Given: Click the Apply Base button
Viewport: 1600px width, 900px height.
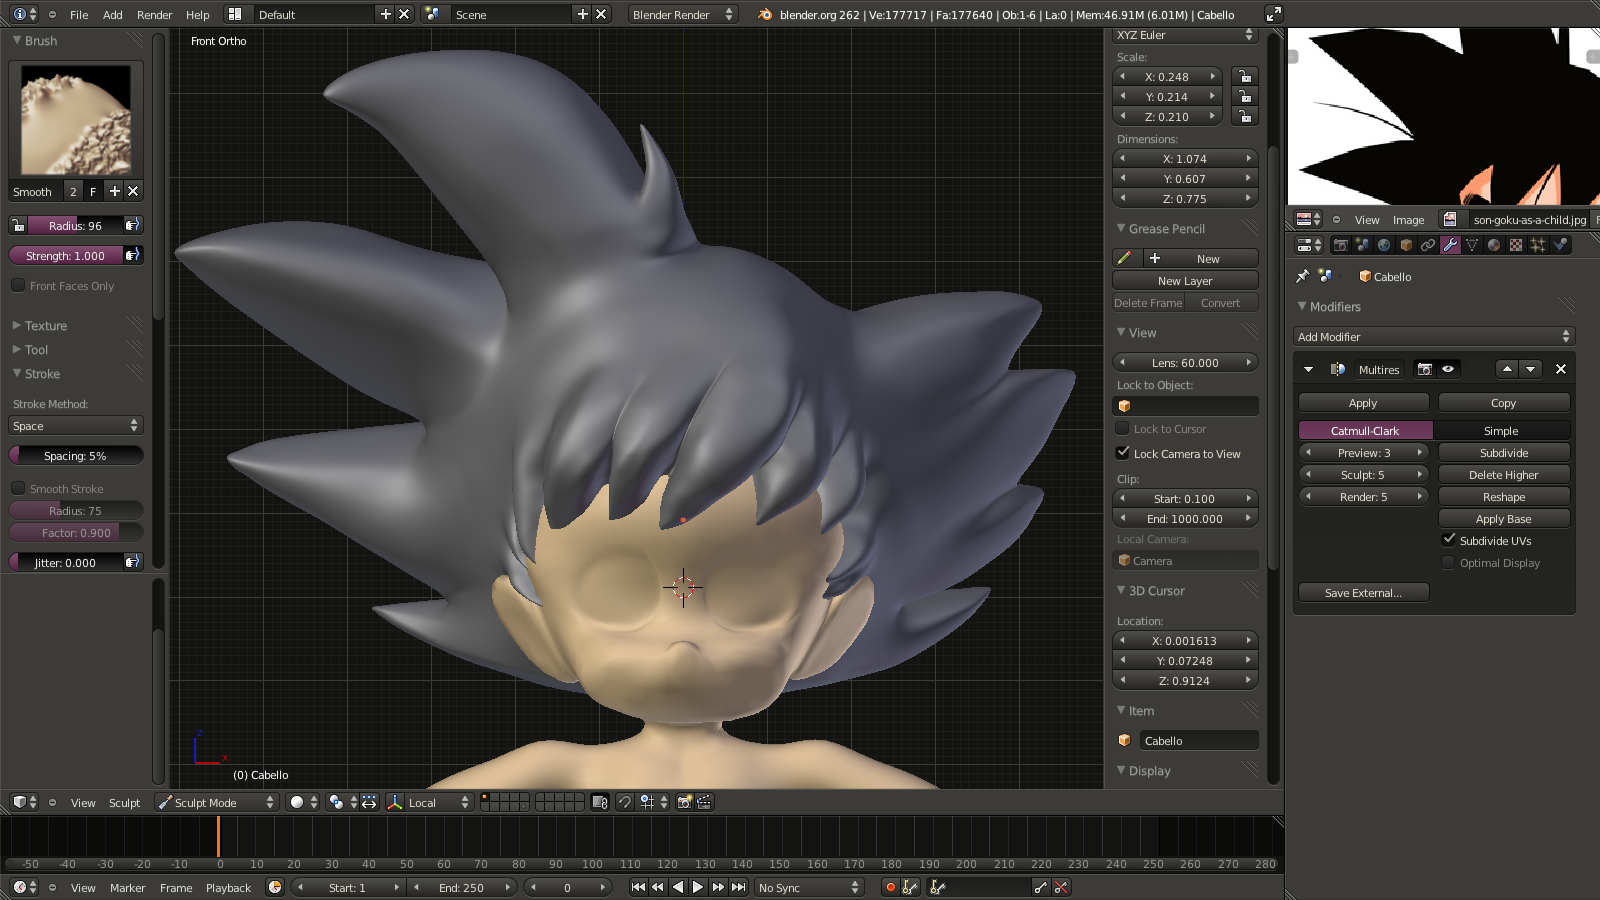Looking at the screenshot, I should pyautogui.click(x=1503, y=519).
